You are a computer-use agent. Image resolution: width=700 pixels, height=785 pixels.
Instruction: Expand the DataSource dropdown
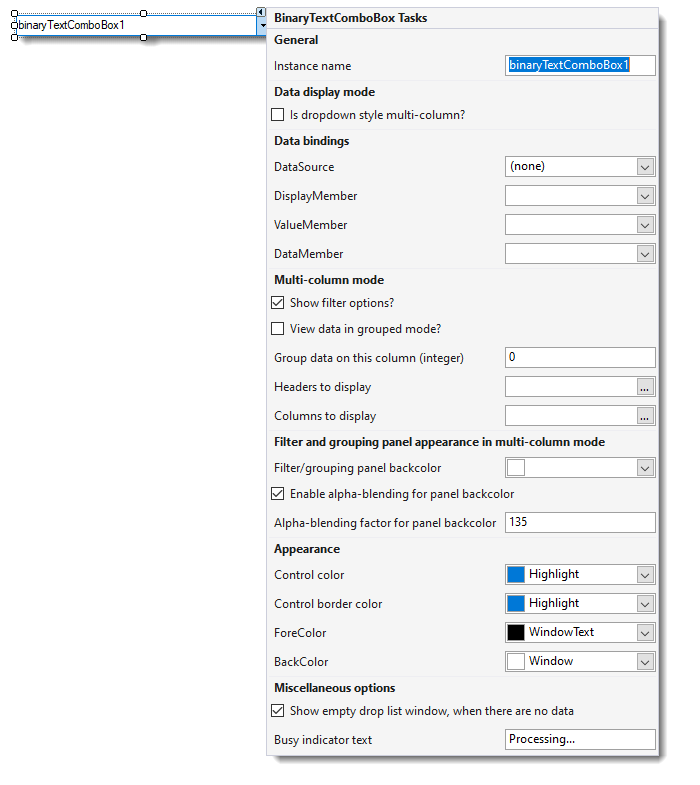(645, 167)
